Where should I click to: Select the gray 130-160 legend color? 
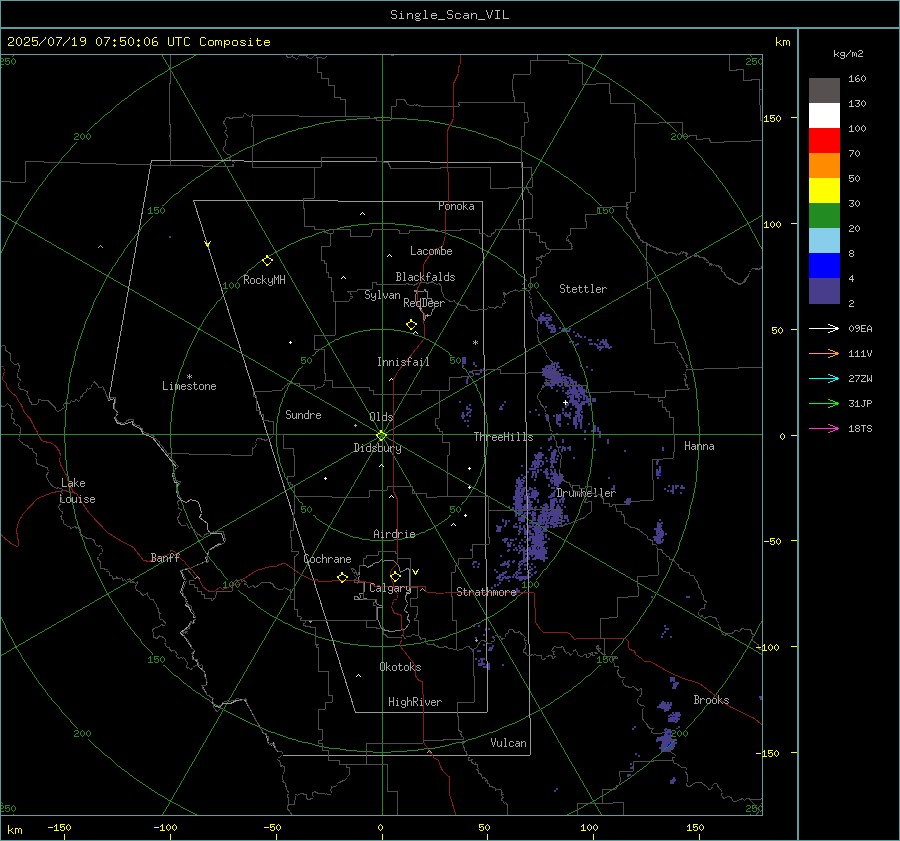824,91
